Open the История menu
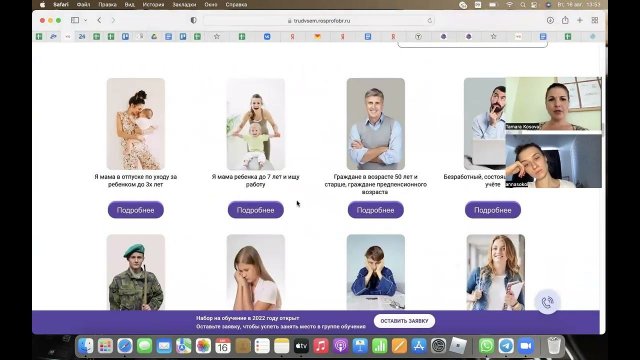 pos(153,4)
